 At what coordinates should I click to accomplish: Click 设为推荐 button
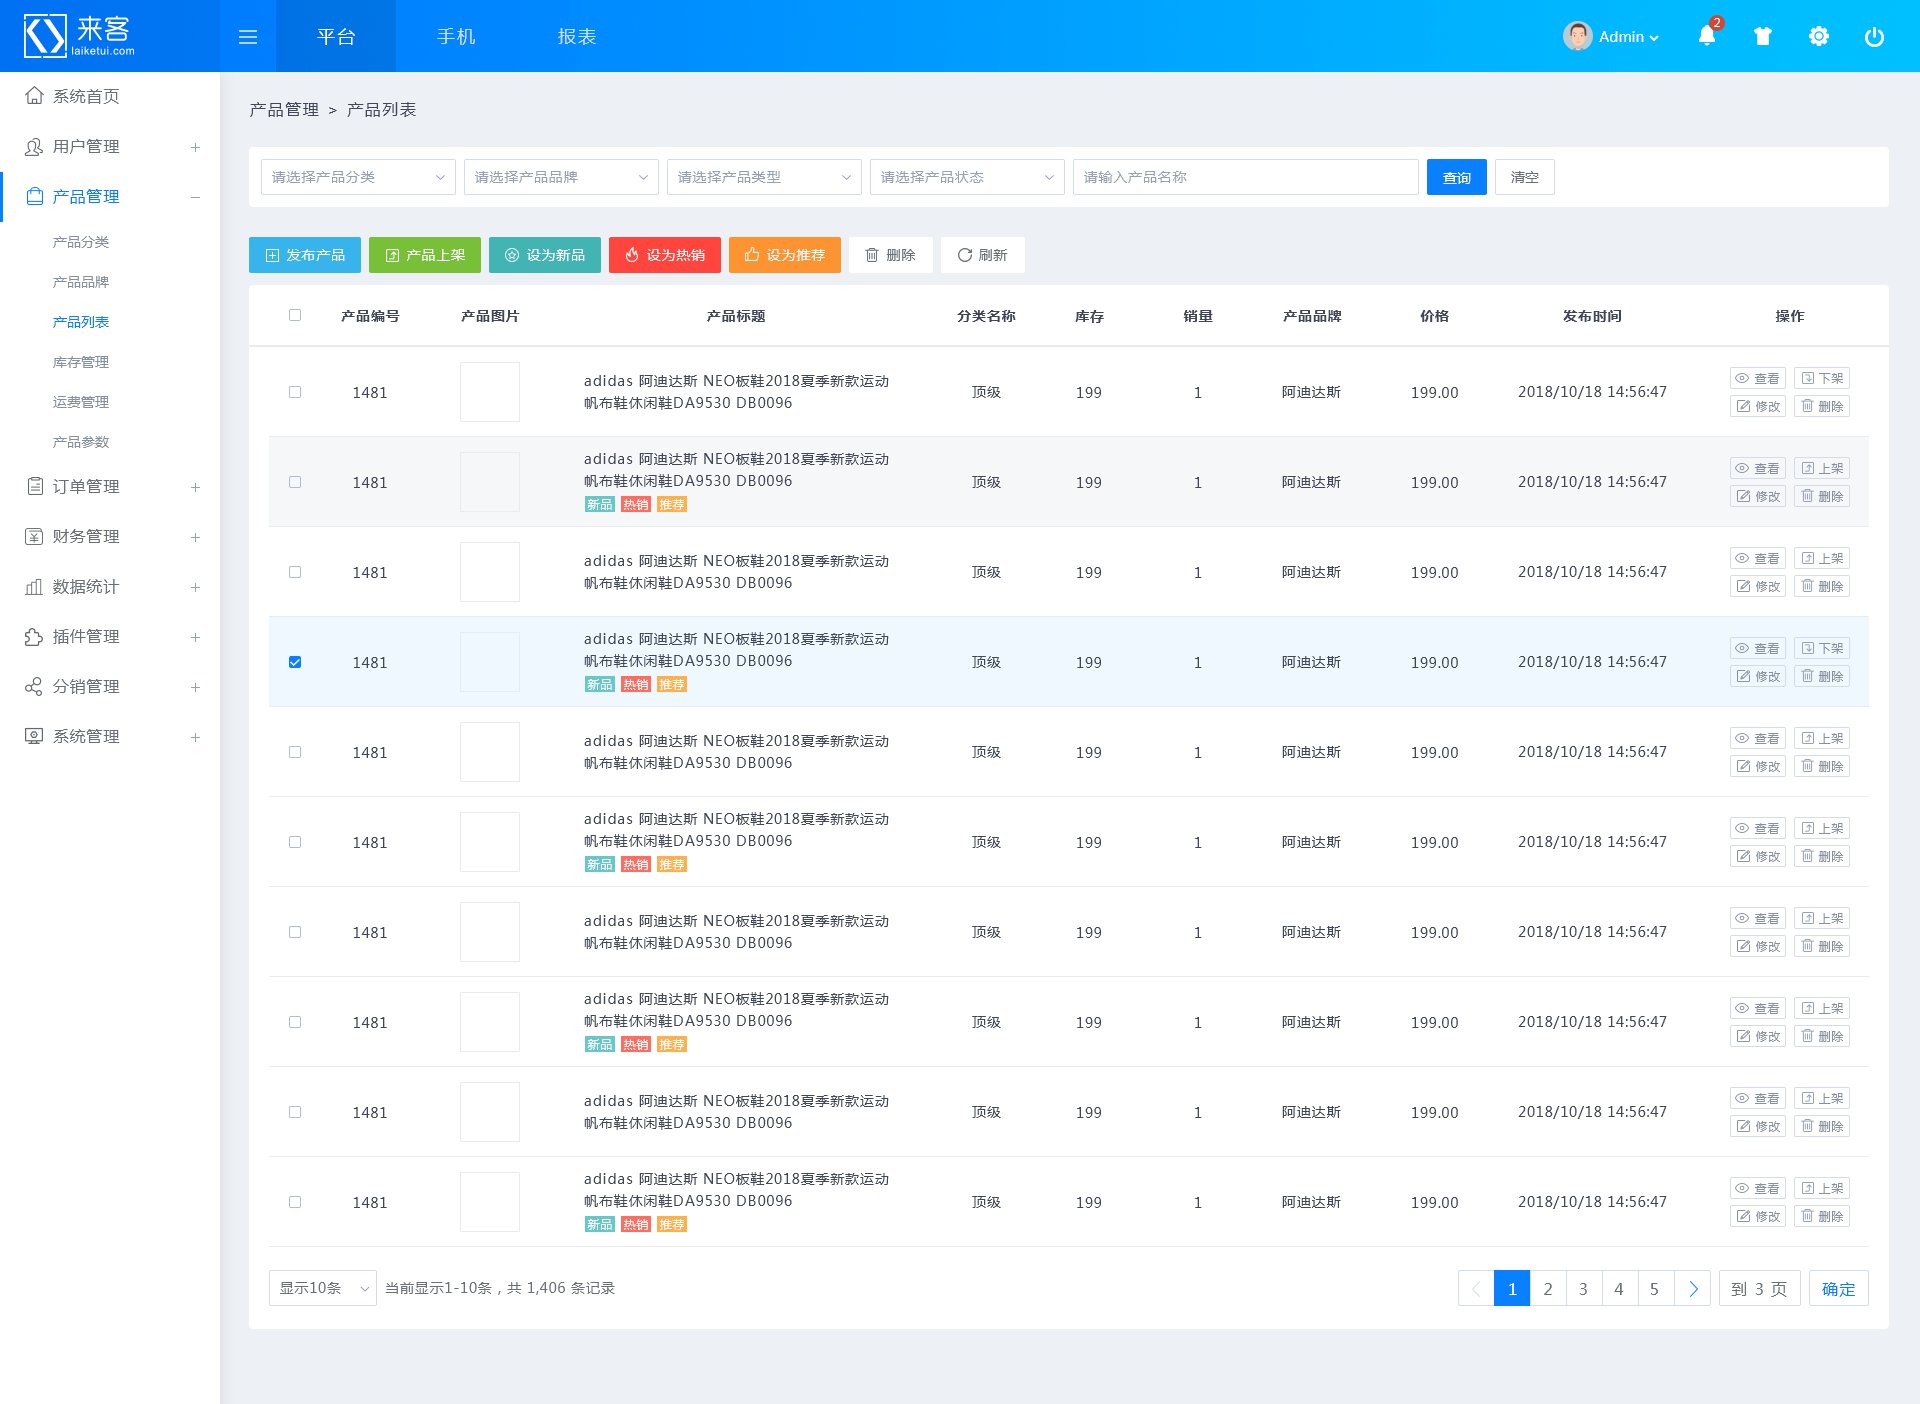pos(785,255)
